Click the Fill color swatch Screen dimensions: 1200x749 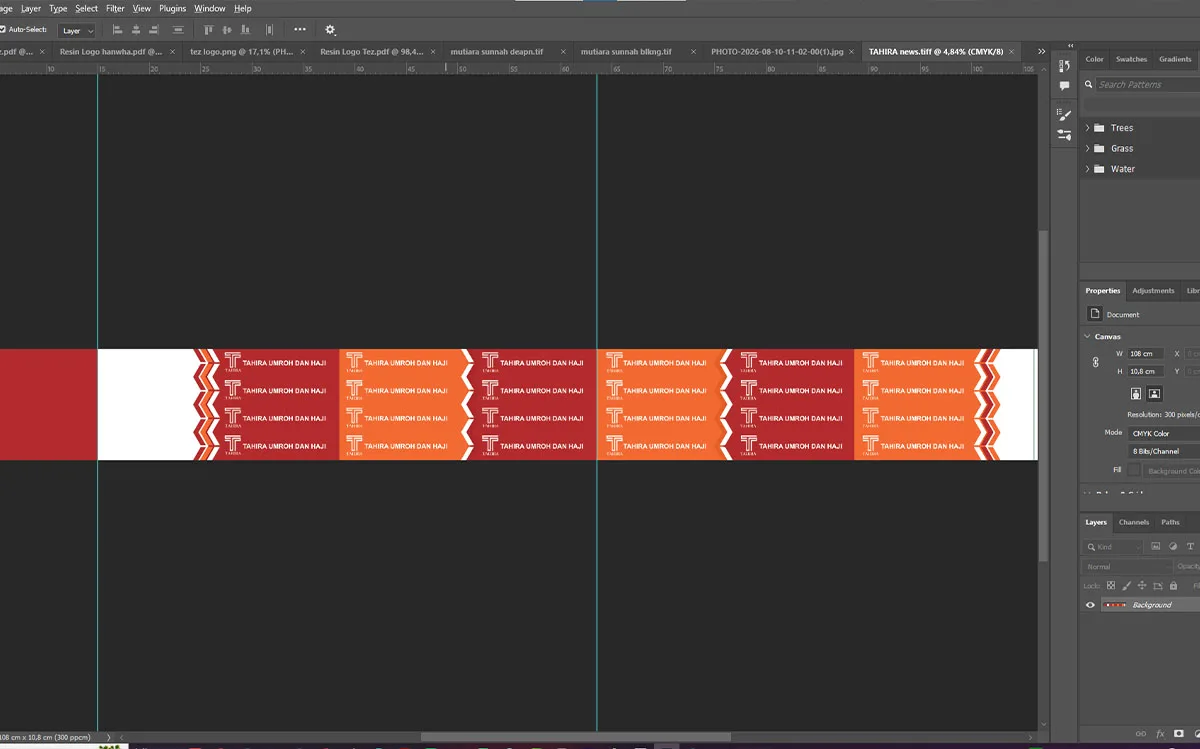1134,470
